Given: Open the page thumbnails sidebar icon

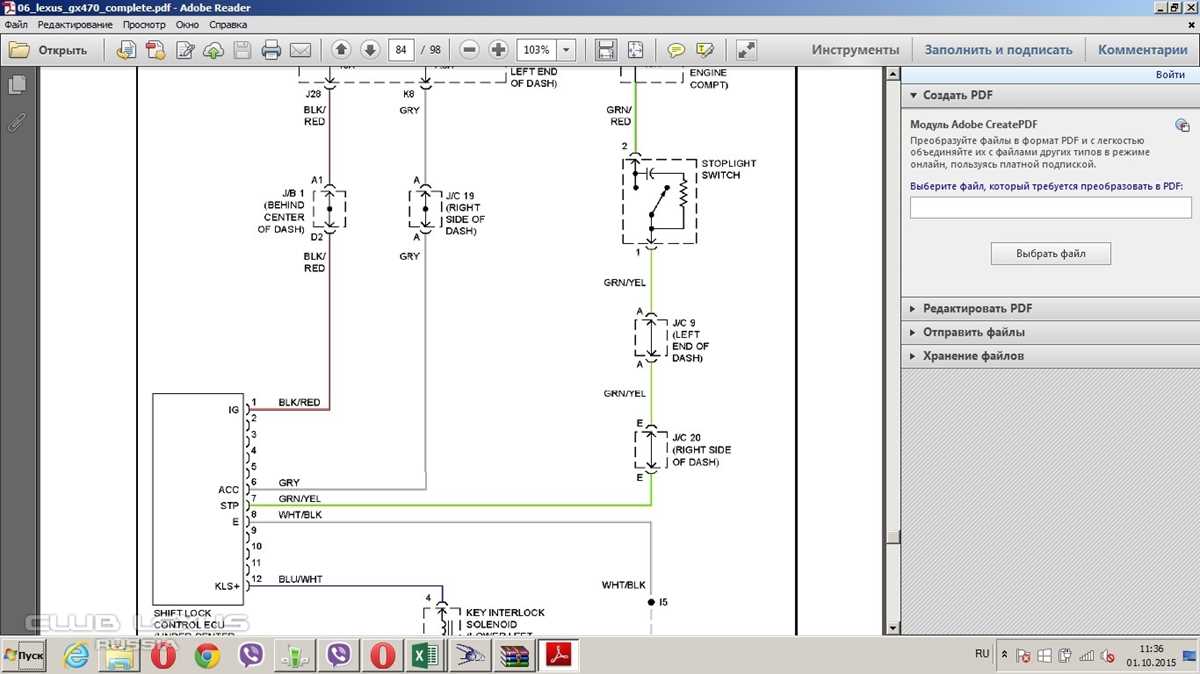Looking at the screenshot, I should tap(16, 86).
